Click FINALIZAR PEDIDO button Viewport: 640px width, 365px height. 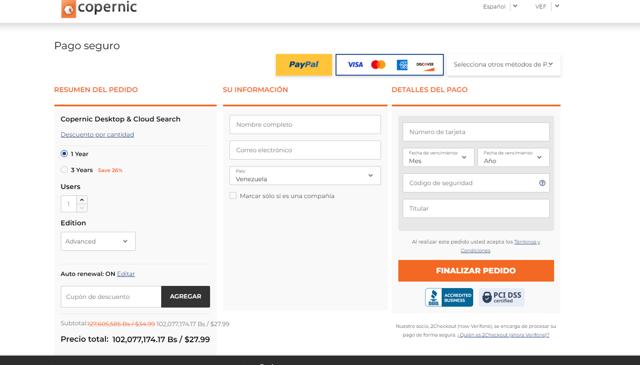[476, 271]
